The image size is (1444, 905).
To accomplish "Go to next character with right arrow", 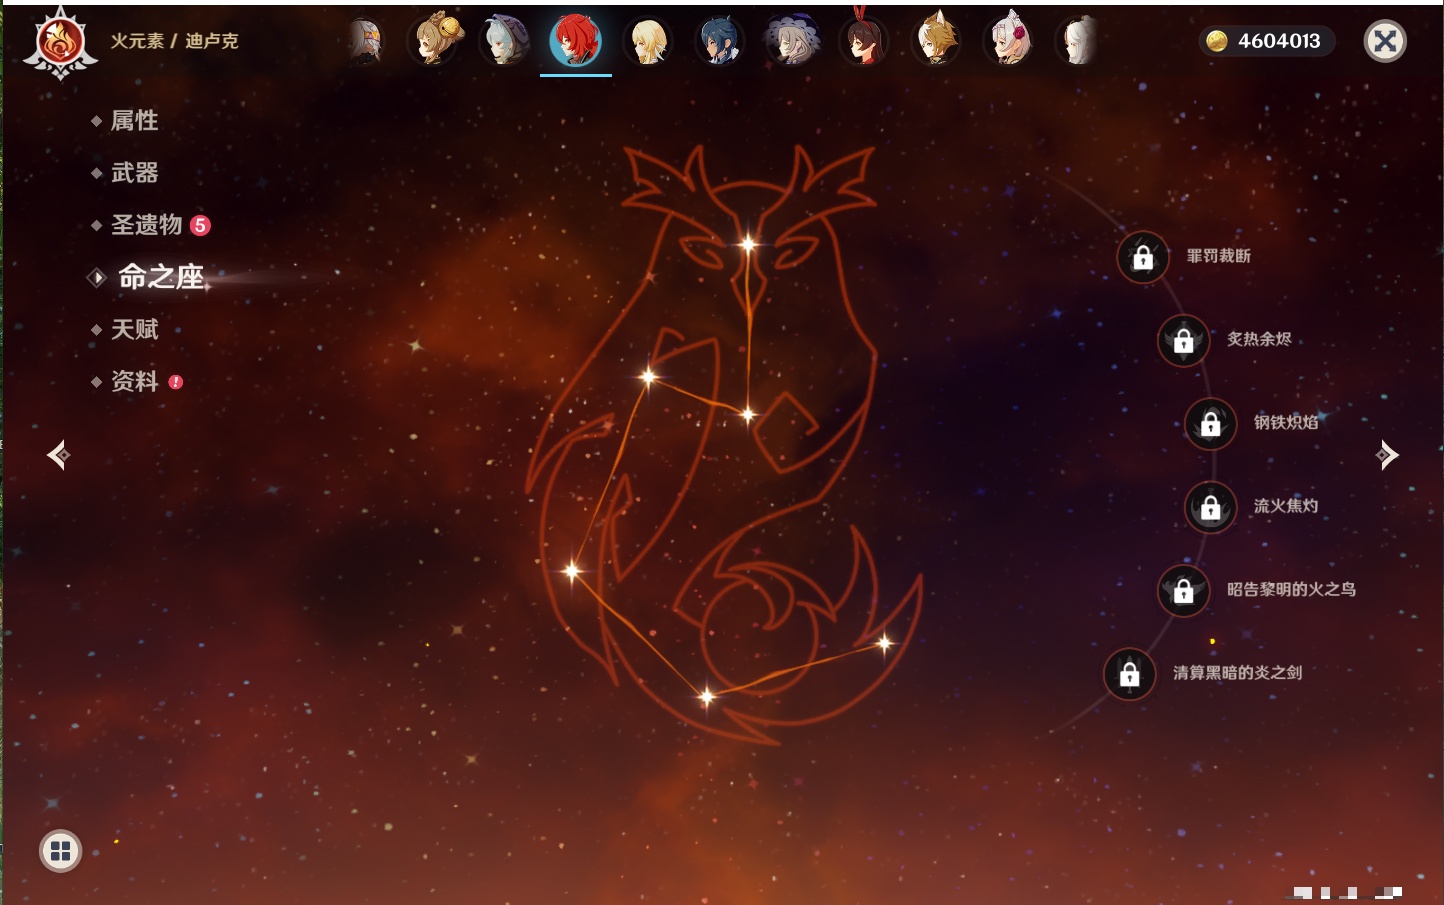I will pyautogui.click(x=1387, y=455).
